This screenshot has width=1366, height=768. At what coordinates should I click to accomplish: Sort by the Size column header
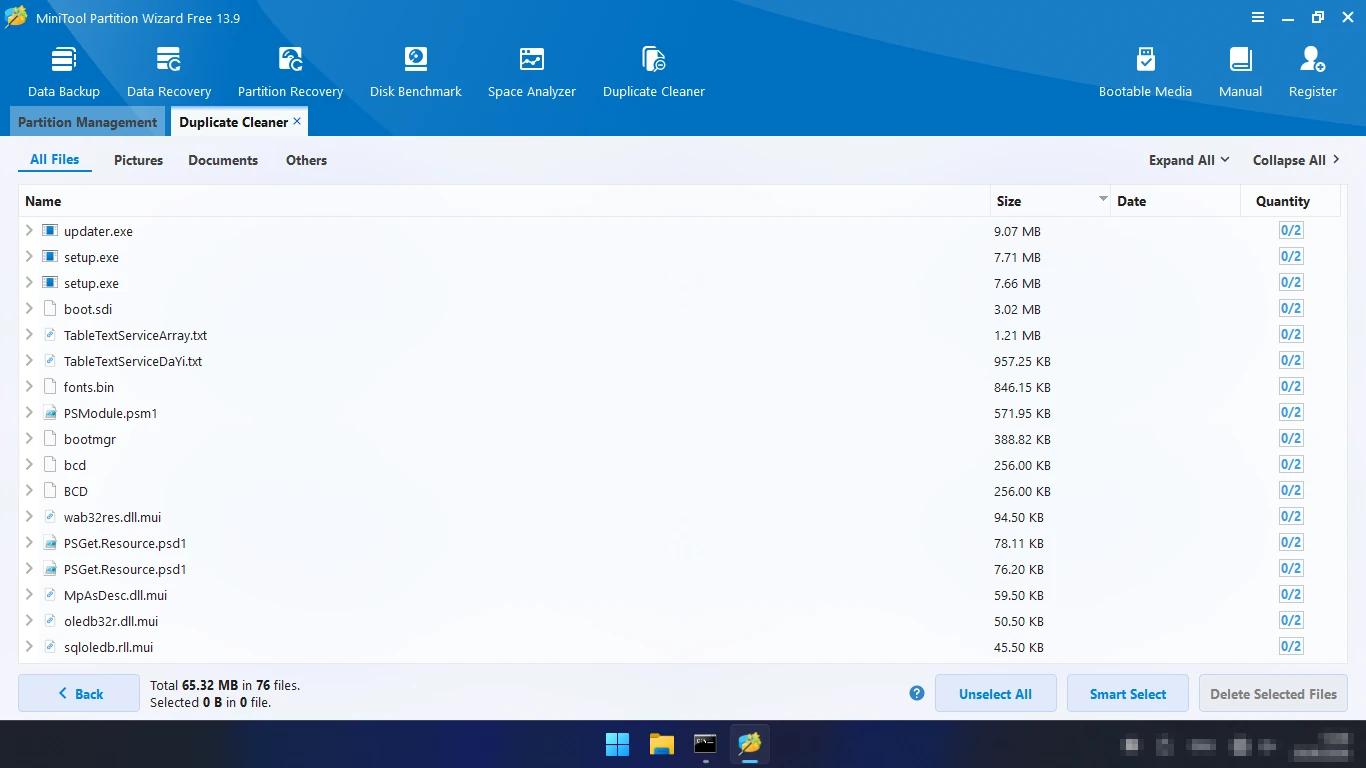point(1050,201)
